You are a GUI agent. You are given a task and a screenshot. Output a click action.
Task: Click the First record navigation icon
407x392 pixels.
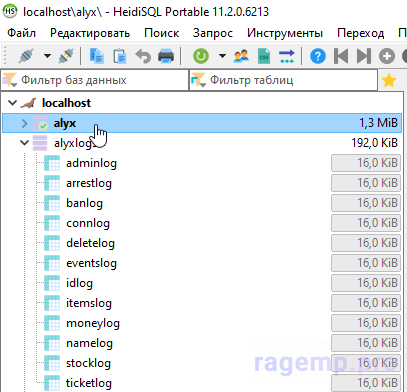[341, 56]
